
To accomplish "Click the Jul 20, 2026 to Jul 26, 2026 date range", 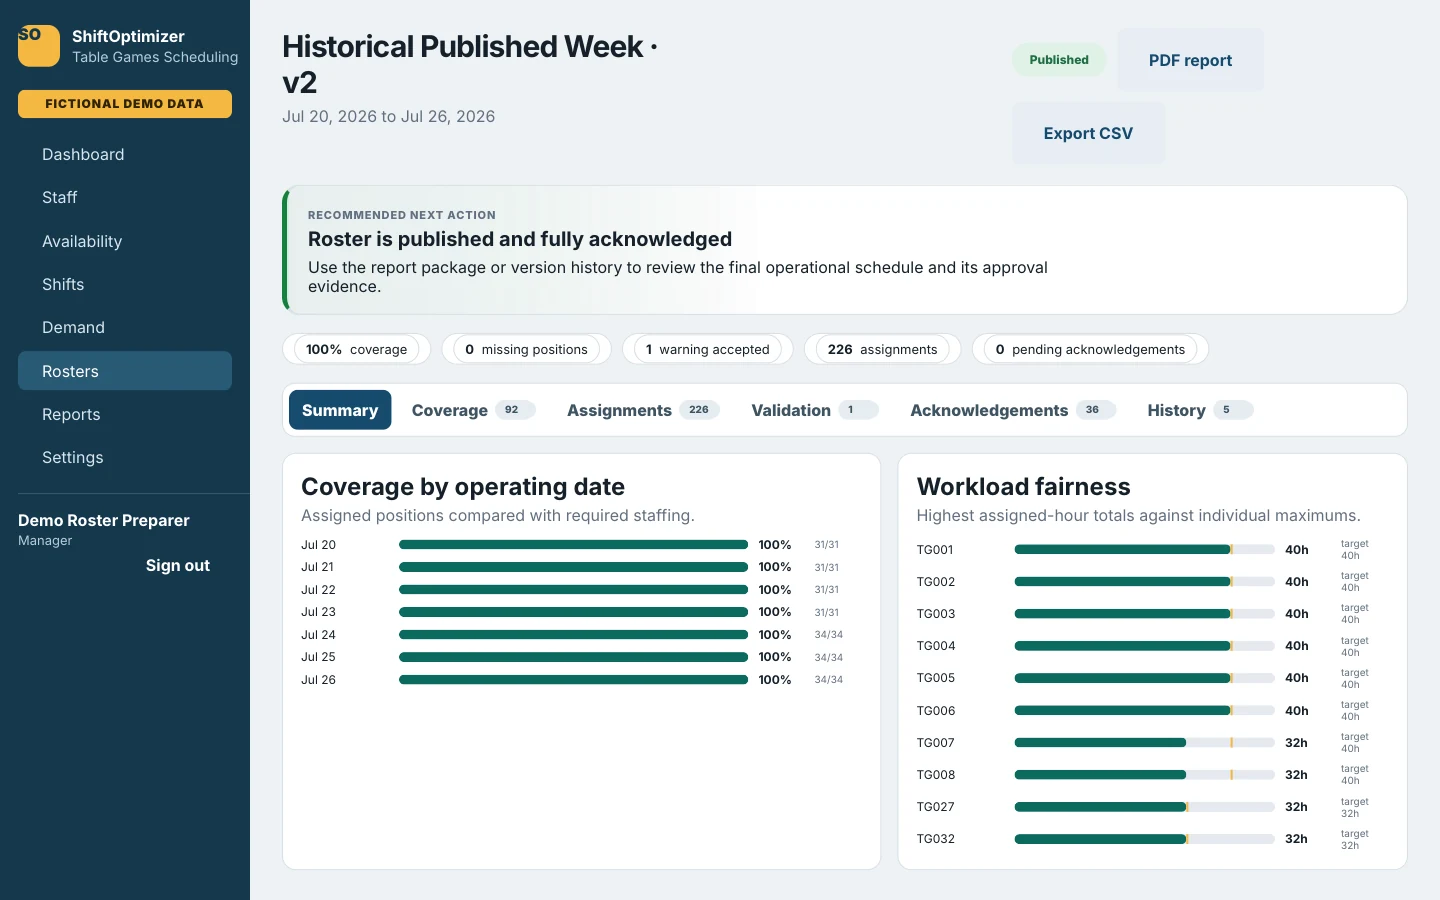I will pos(388,116).
